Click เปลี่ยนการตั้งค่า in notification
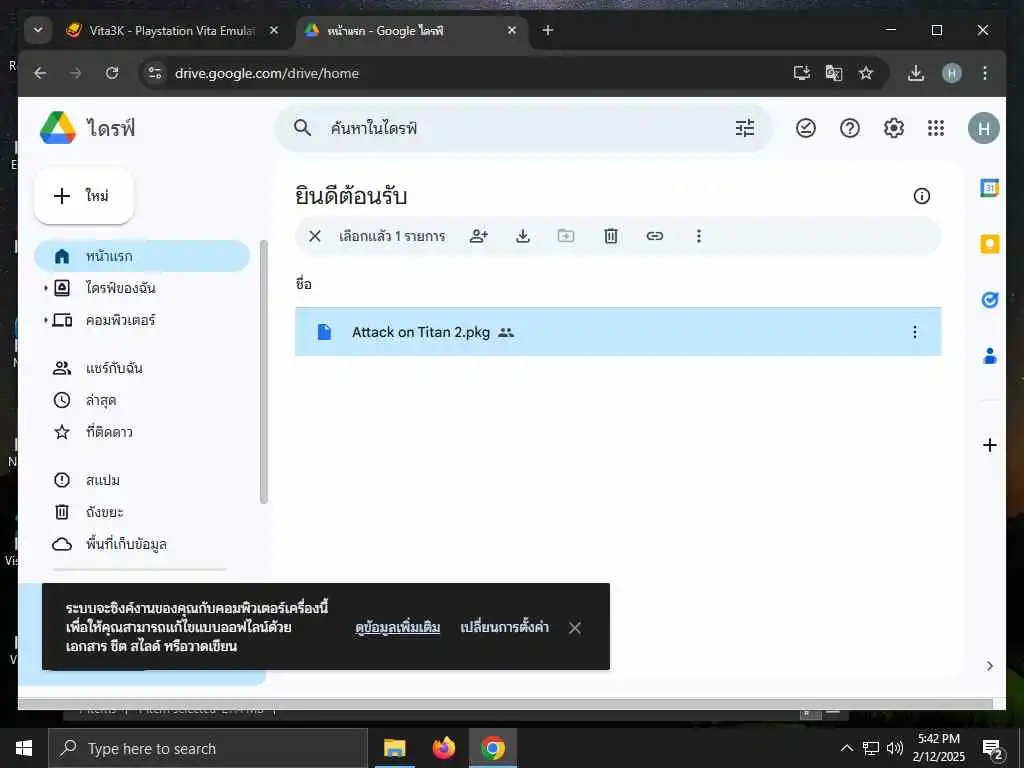This screenshot has height=768, width=1024. (x=504, y=628)
